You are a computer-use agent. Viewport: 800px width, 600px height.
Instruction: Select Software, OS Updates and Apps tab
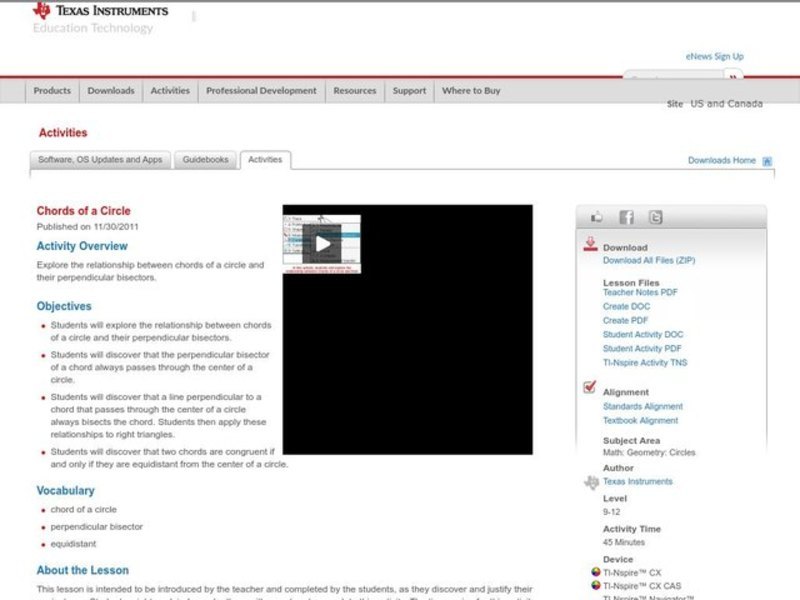(x=100, y=160)
